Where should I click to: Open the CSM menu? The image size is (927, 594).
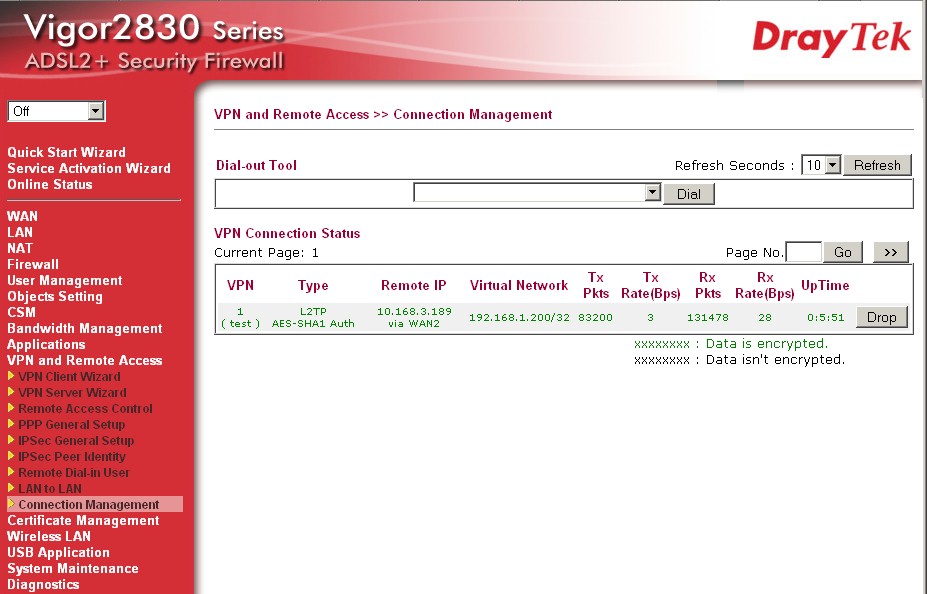21,311
